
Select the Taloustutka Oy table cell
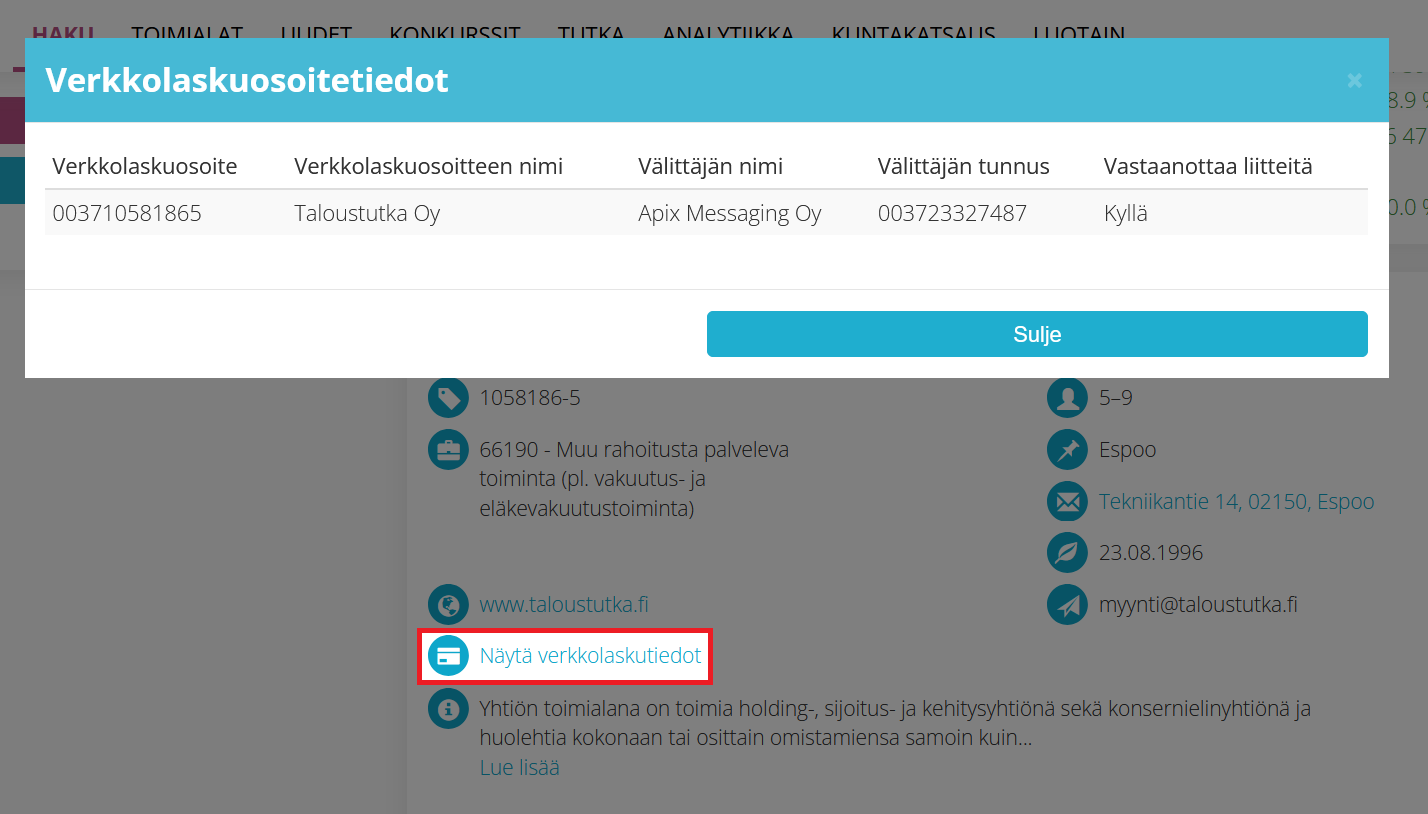367,213
